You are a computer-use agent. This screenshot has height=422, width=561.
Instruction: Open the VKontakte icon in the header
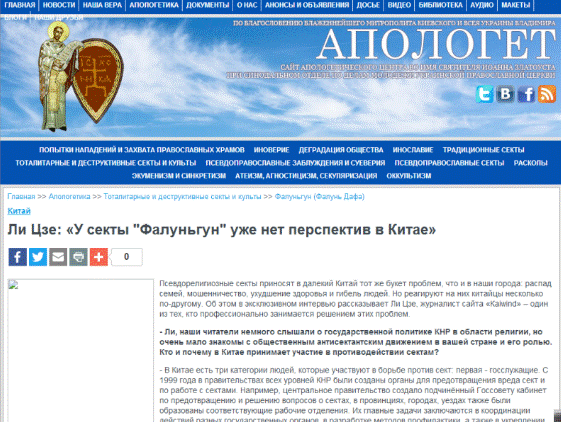click(x=505, y=94)
